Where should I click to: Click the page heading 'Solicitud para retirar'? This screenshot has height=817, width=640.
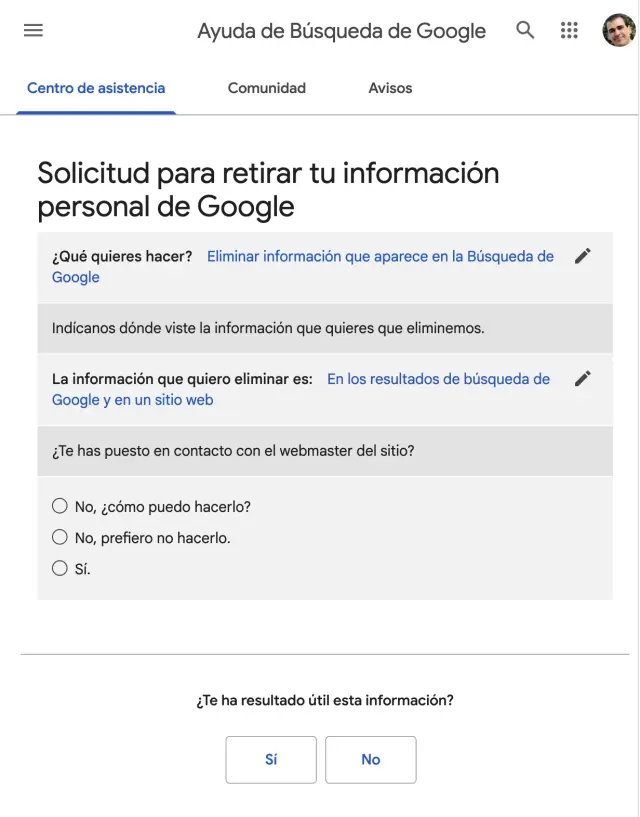pyautogui.click(x=268, y=189)
